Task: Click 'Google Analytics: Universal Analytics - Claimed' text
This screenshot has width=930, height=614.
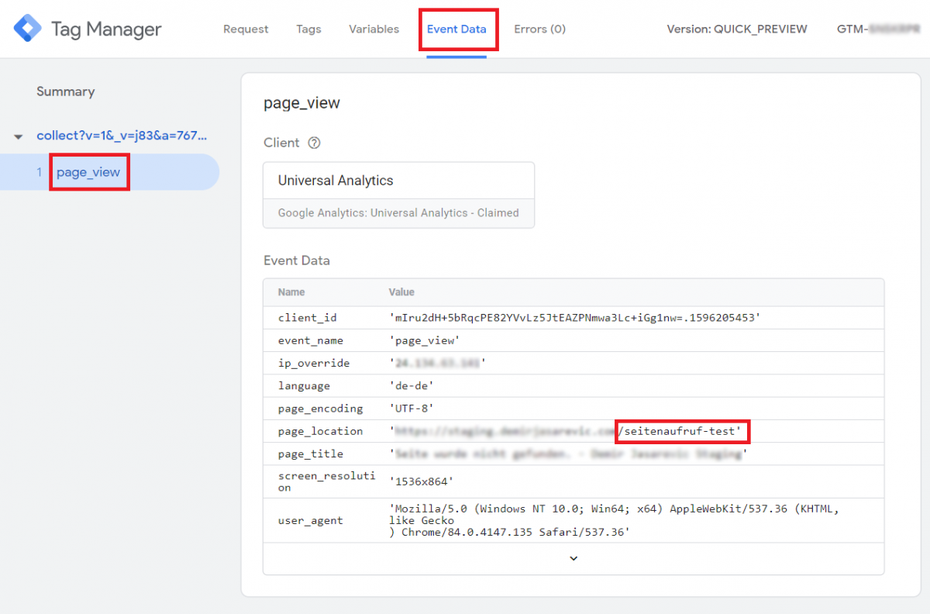Action: [x=399, y=213]
